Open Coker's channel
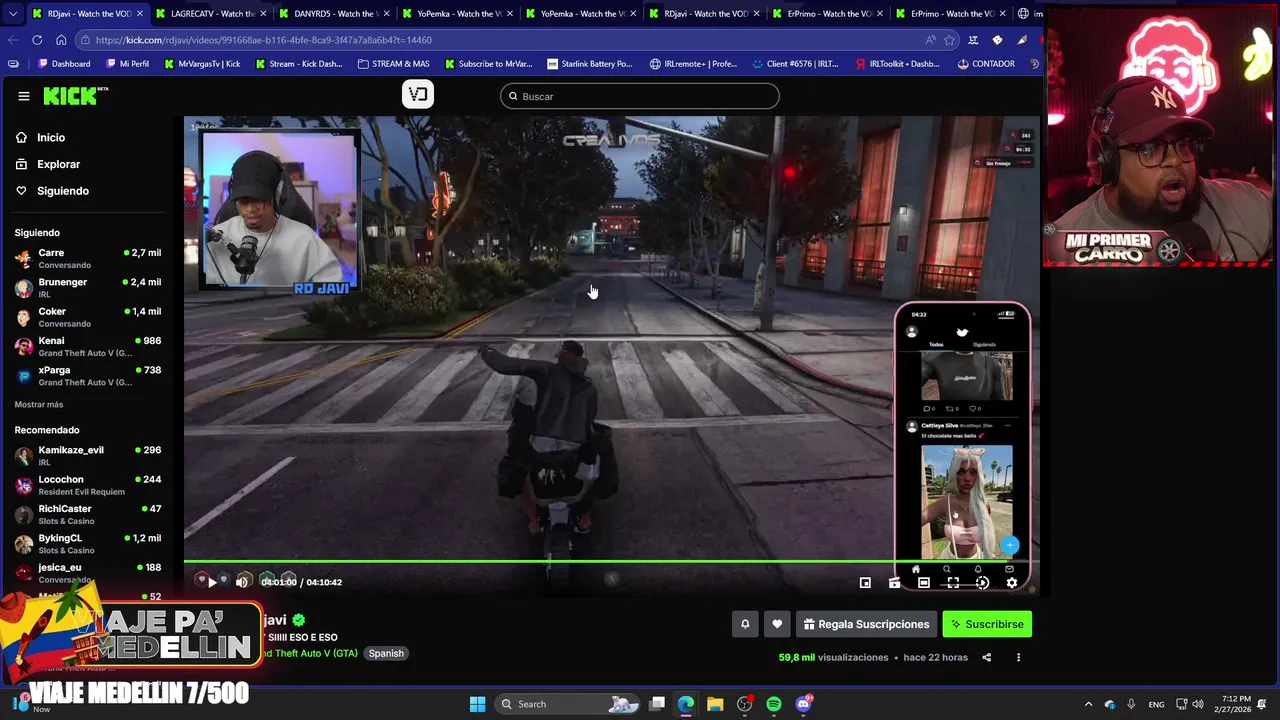Image resolution: width=1280 pixels, height=720 pixels. coord(87,317)
